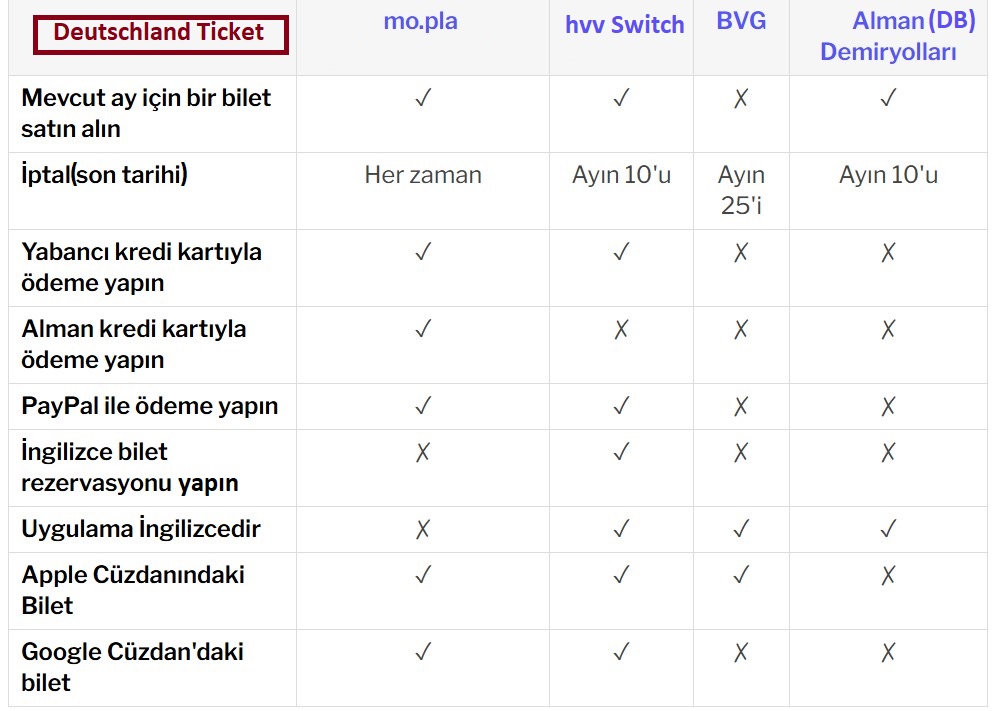Click hvv Switch checkmark for foreign credit card
The height and width of the screenshot is (711, 996).
[x=621, y=252]
